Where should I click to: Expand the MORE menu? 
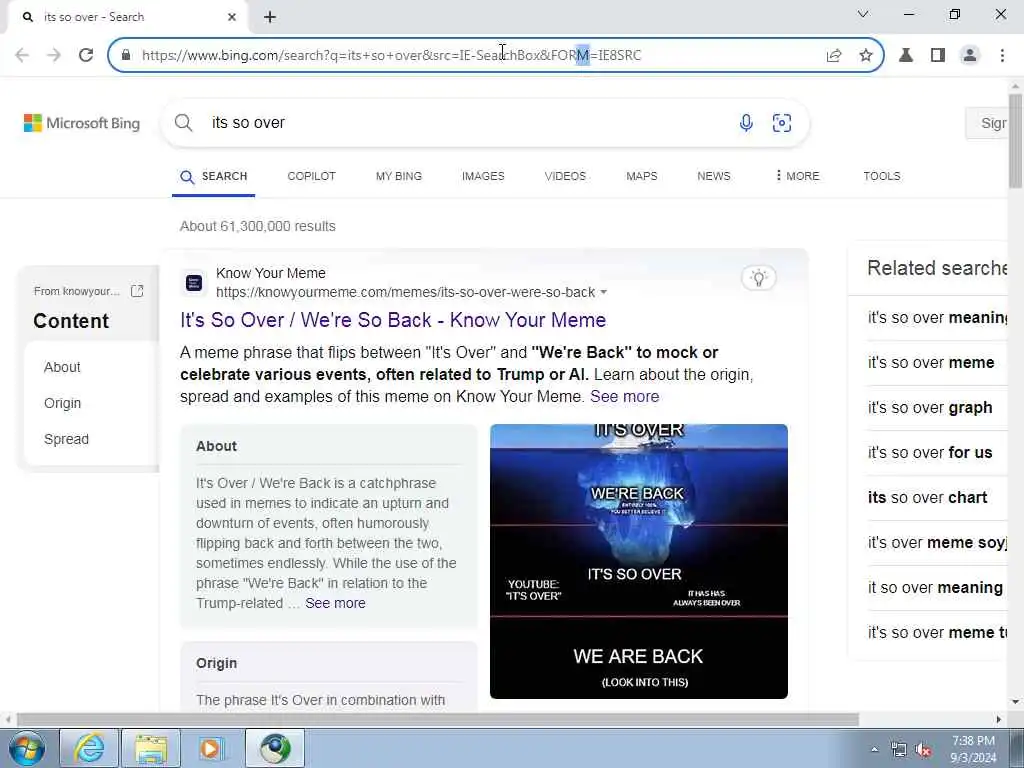[797, 176]
